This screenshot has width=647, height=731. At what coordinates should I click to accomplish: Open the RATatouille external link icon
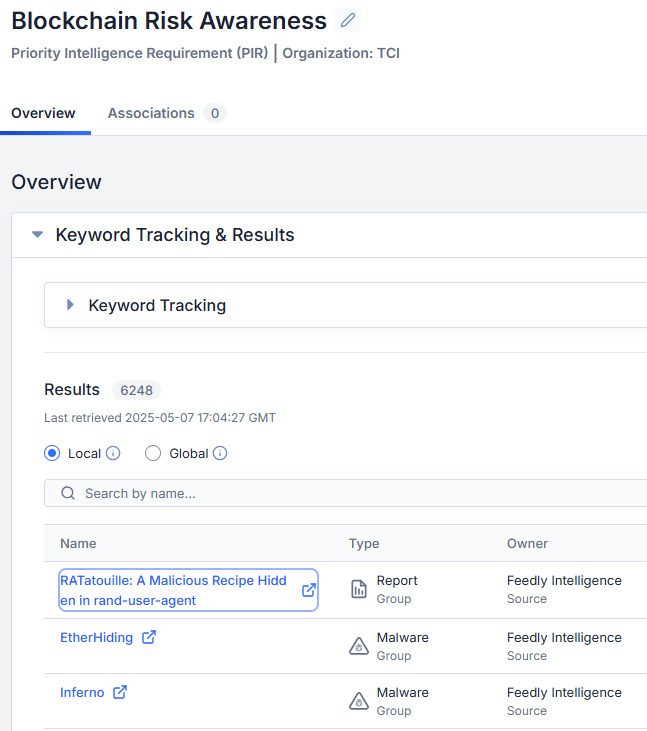point(309,590)
